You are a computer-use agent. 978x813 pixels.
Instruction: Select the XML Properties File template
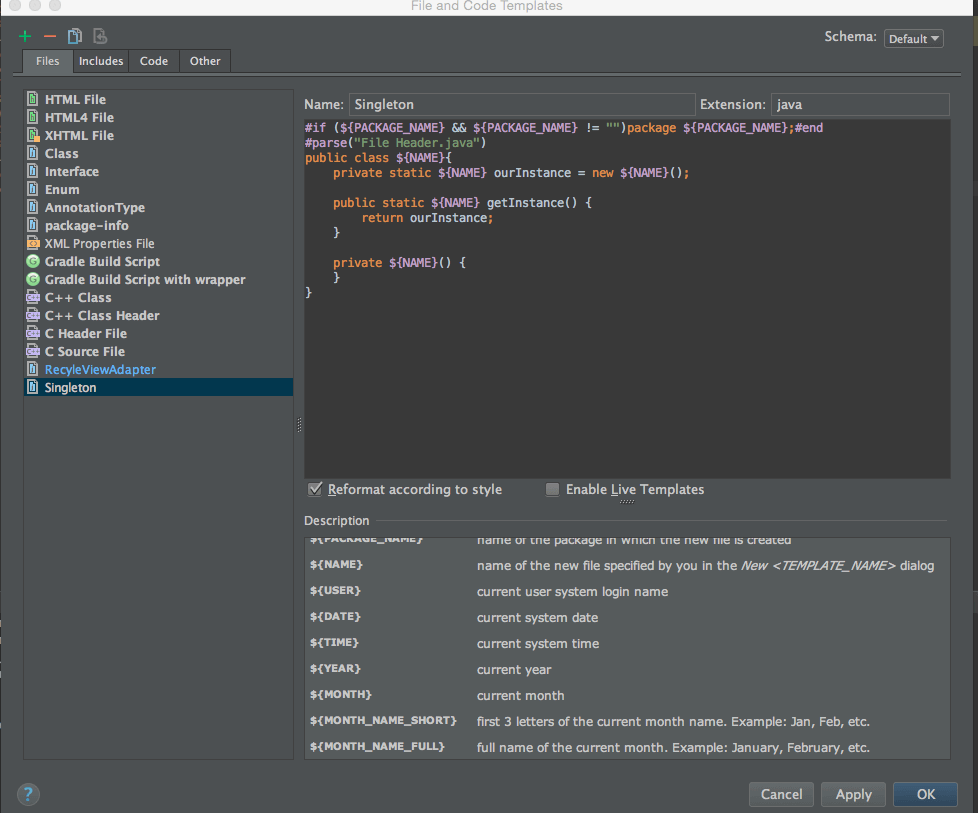click(158, 244)
